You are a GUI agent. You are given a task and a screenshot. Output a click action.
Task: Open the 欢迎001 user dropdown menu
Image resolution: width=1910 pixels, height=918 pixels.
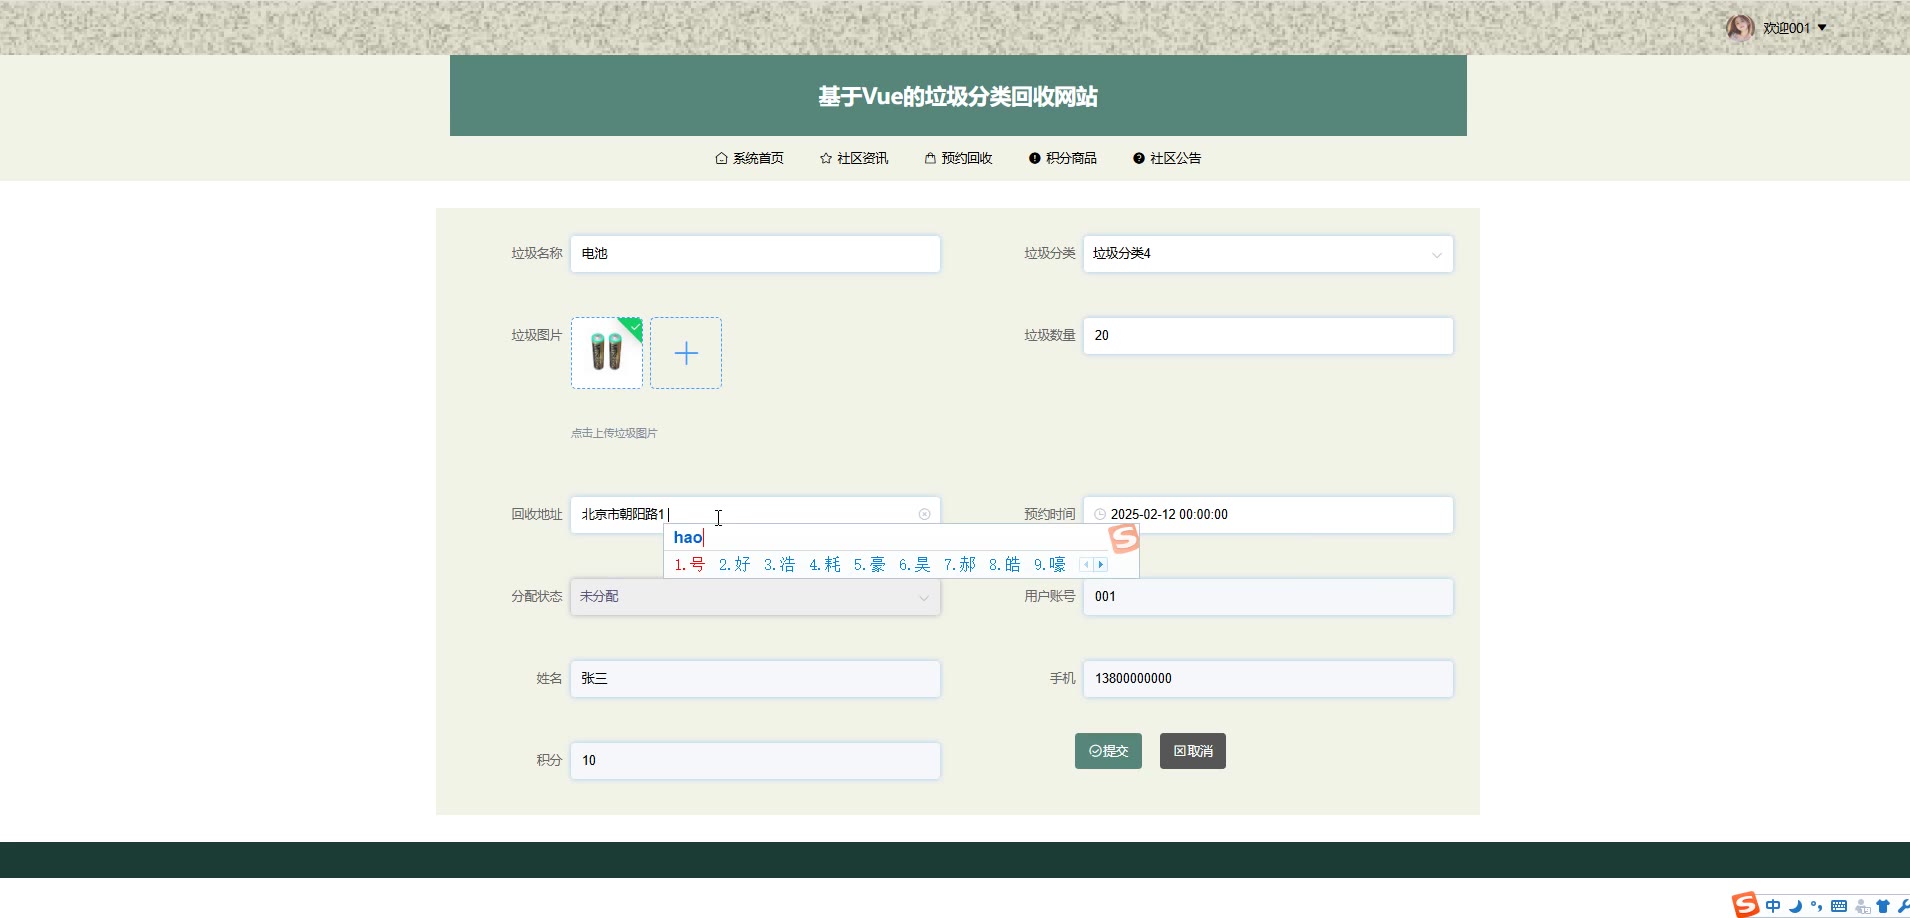click(x=1795, y=28)
